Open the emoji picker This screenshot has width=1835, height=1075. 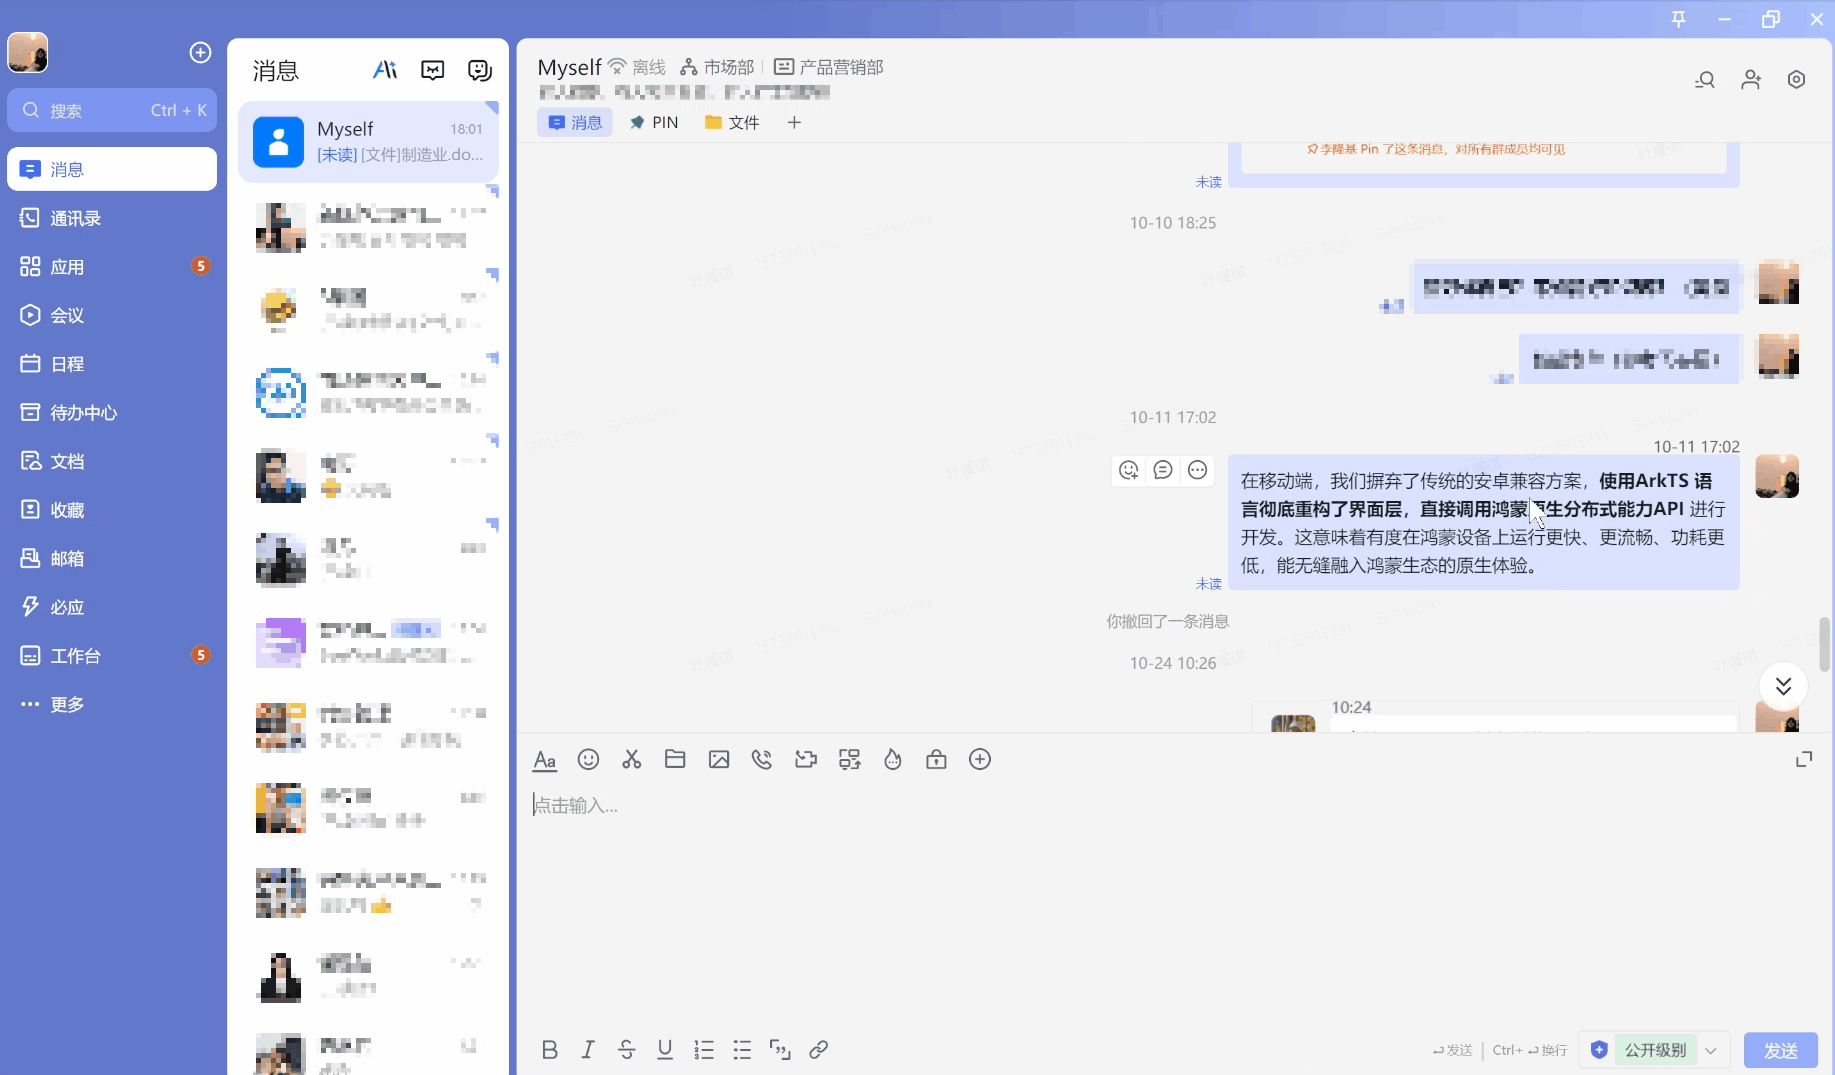[588, 760]
